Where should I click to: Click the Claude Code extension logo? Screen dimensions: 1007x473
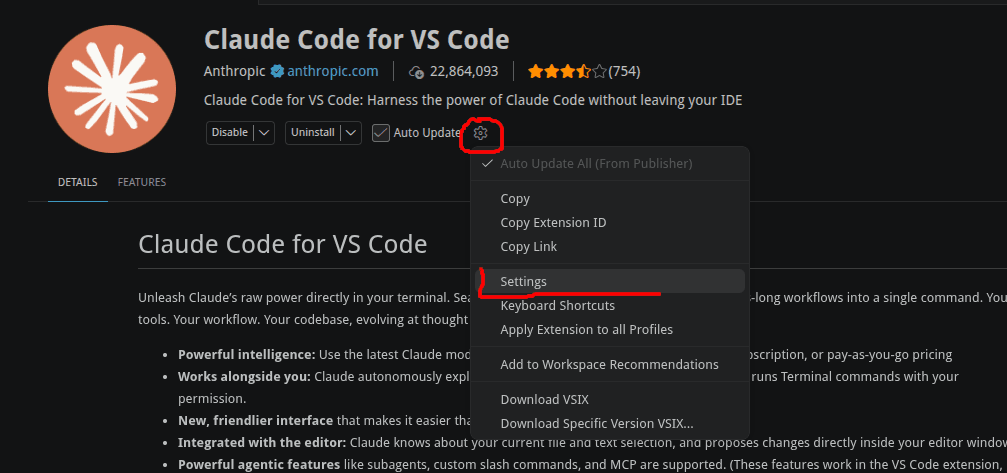pos(112,89)
